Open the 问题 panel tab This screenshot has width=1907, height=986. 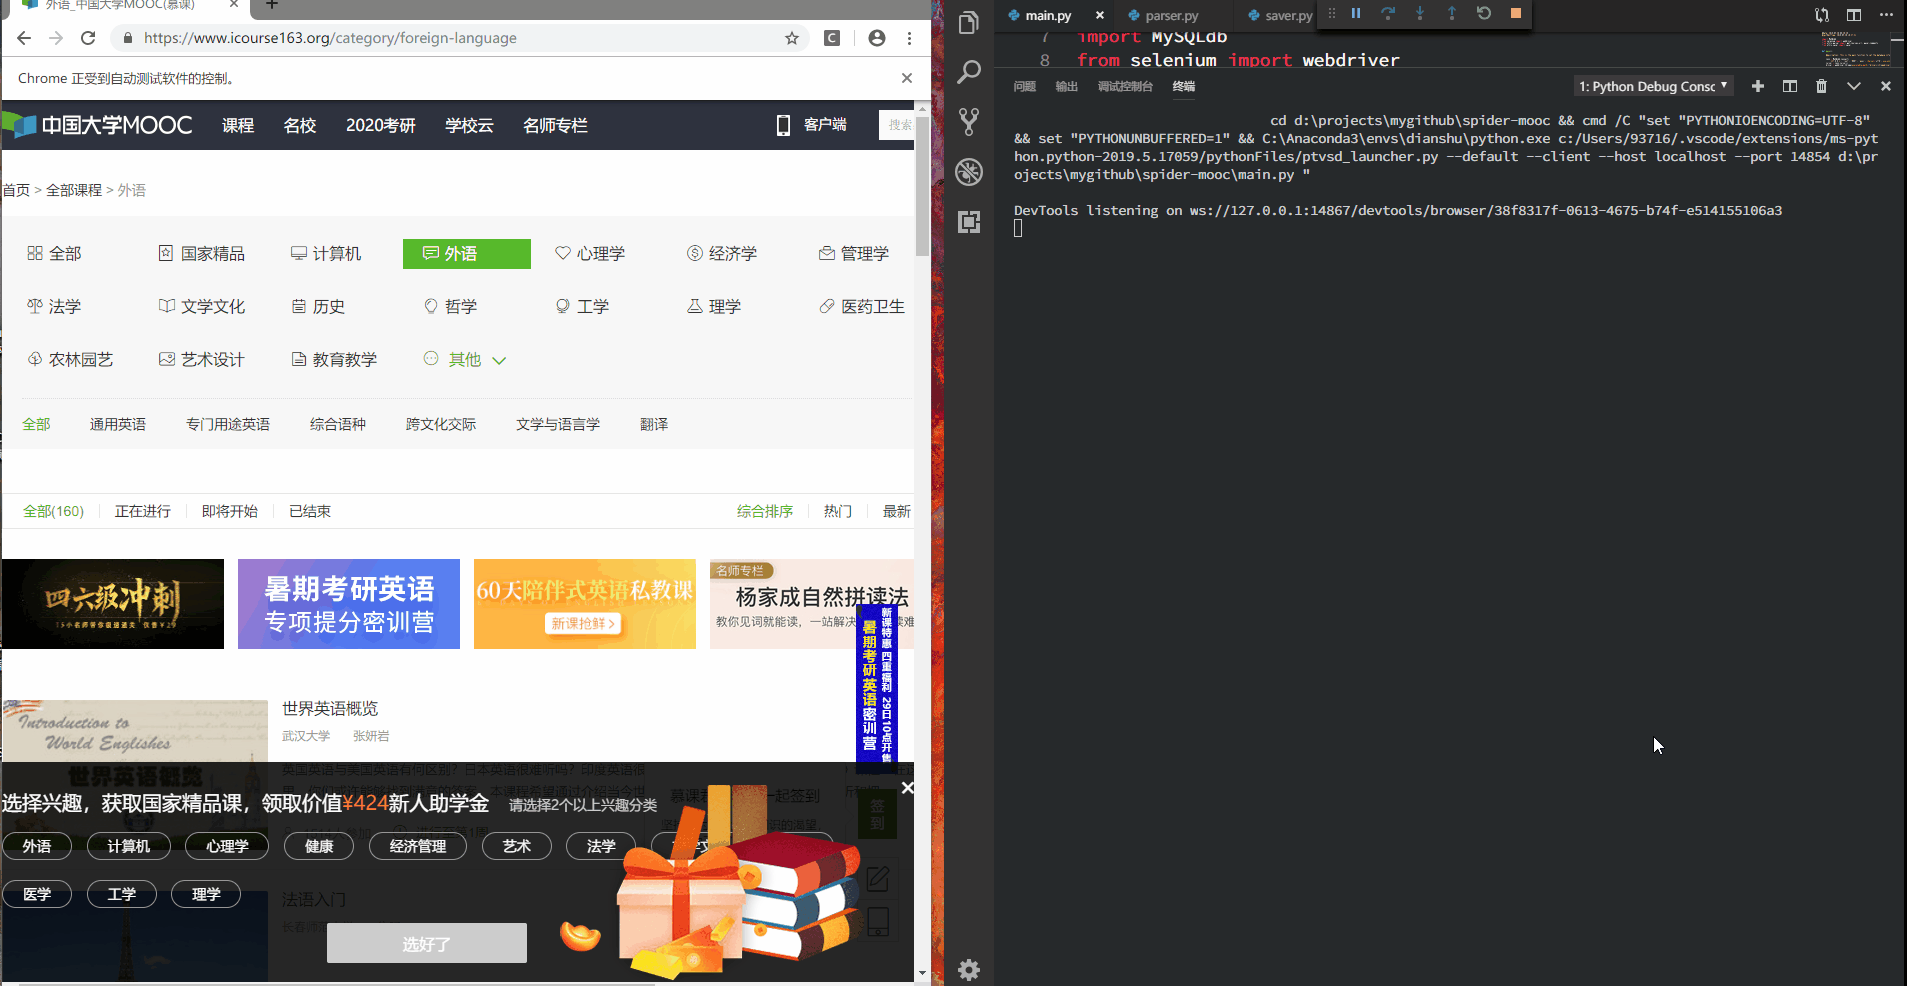click(x=1024, y=86)
